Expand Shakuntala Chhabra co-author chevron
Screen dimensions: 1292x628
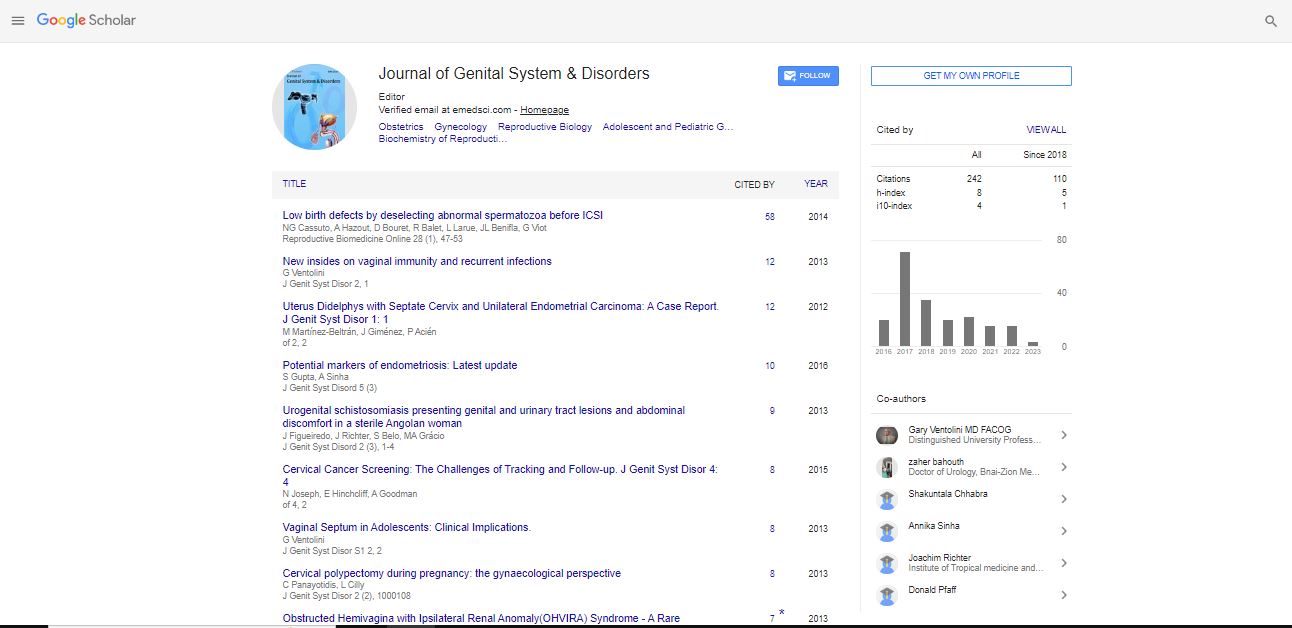click(x=1063, y=499)
